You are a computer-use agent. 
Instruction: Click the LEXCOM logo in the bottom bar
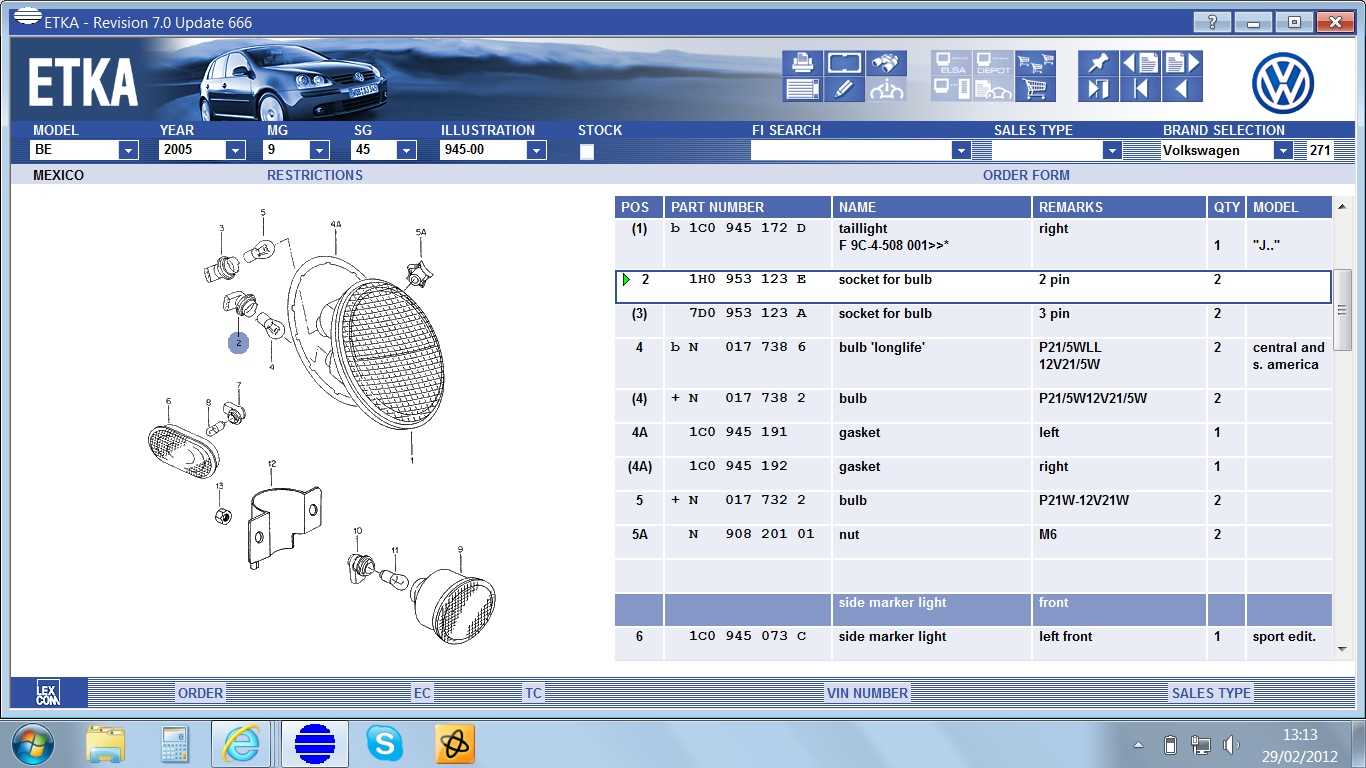click(x=48, y=693)
